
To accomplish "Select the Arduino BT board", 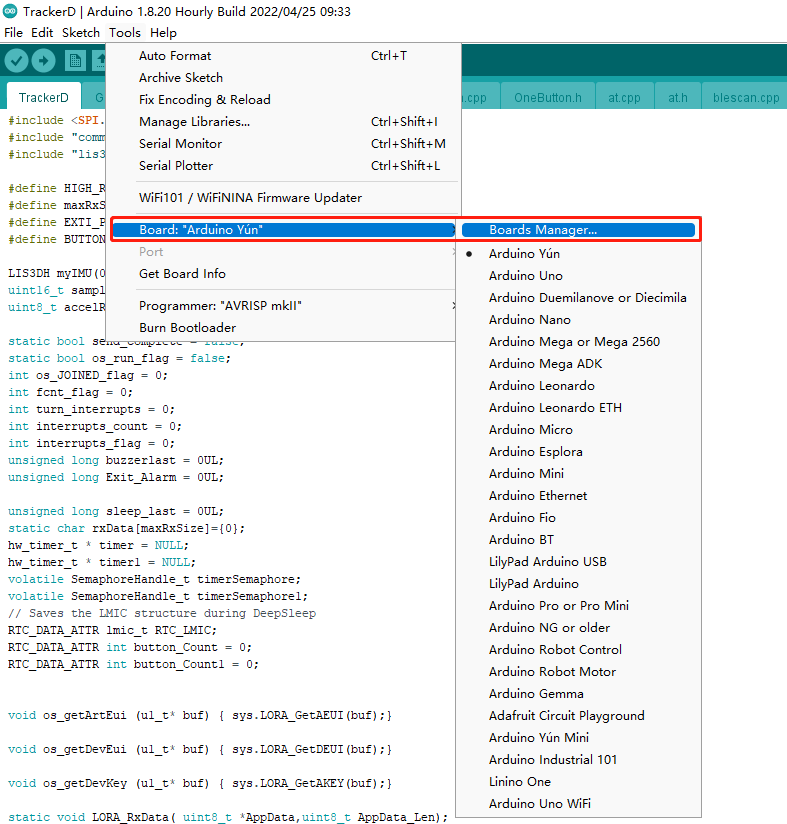I will point(578,540).
